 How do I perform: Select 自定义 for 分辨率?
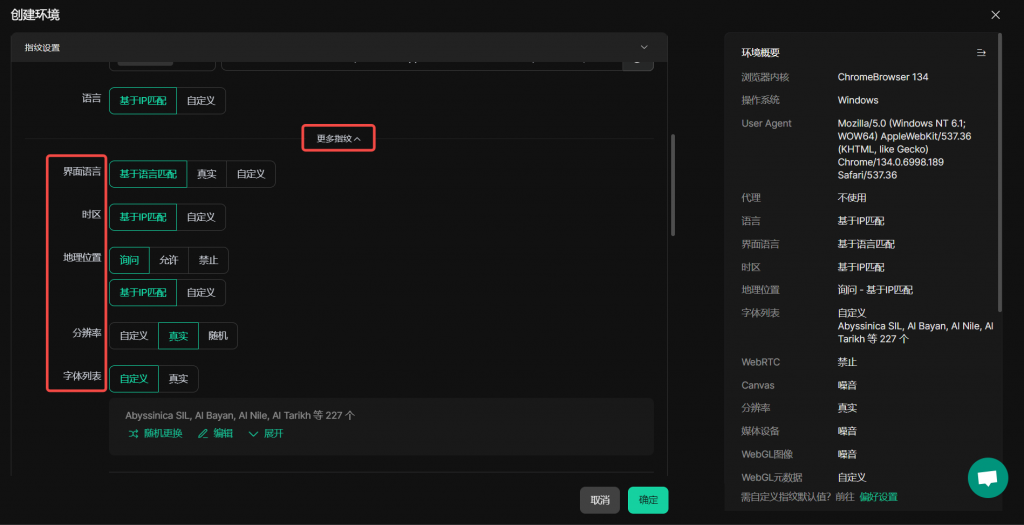pos(134,336)
